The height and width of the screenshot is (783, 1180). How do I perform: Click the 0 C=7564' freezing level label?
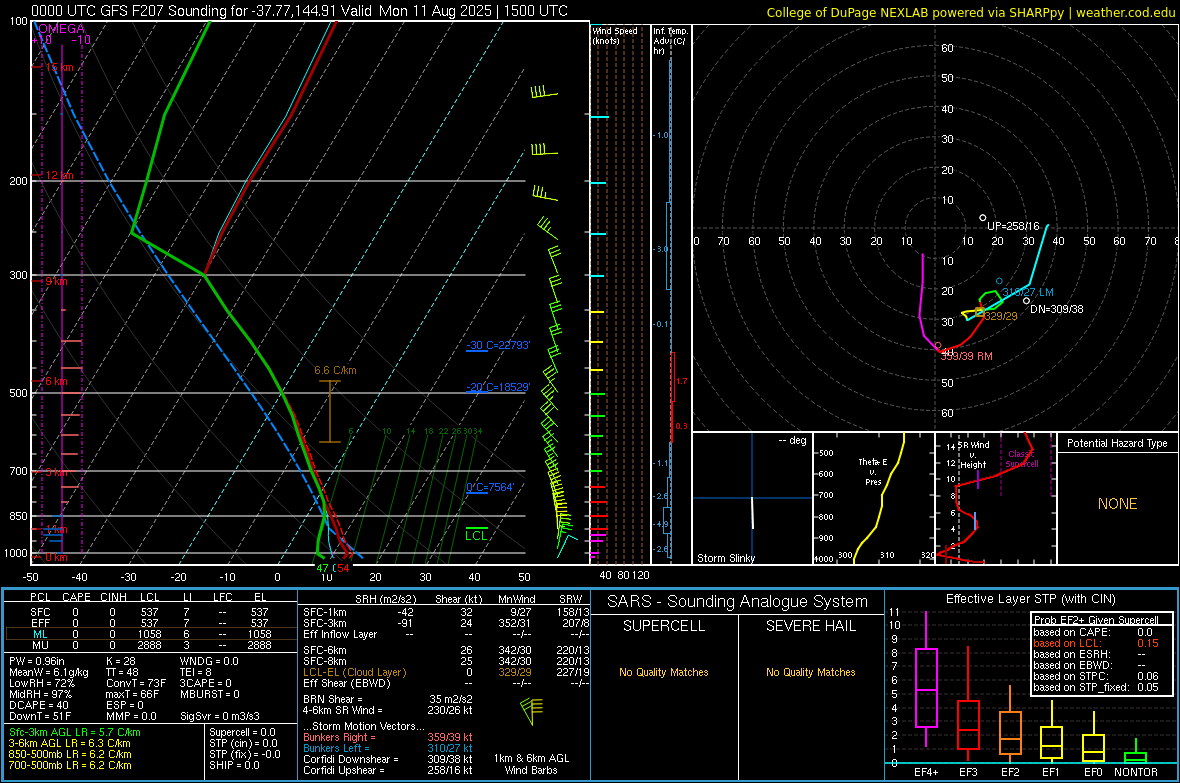[x=490, y=487]
